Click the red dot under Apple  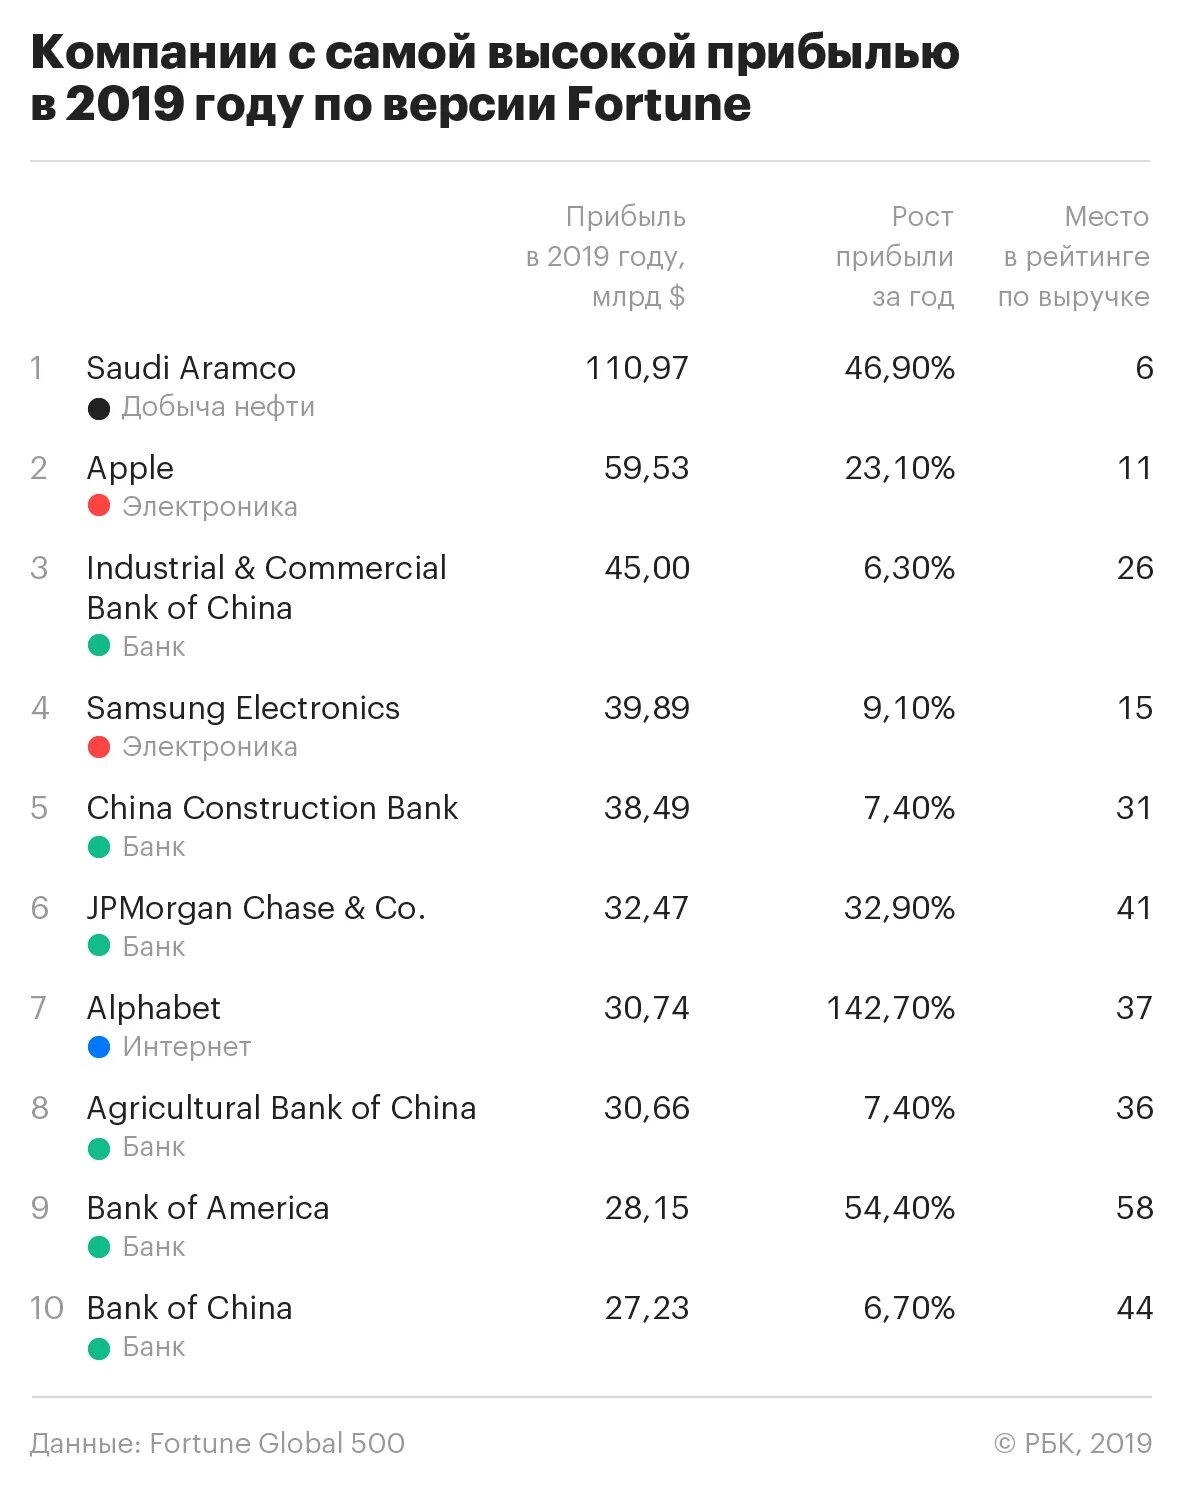[99, 506]
